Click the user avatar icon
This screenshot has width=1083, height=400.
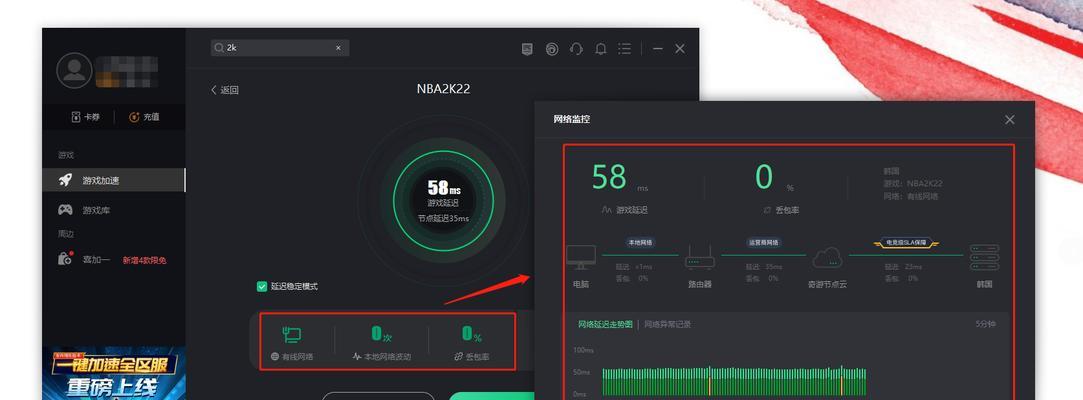coord(75,71)
